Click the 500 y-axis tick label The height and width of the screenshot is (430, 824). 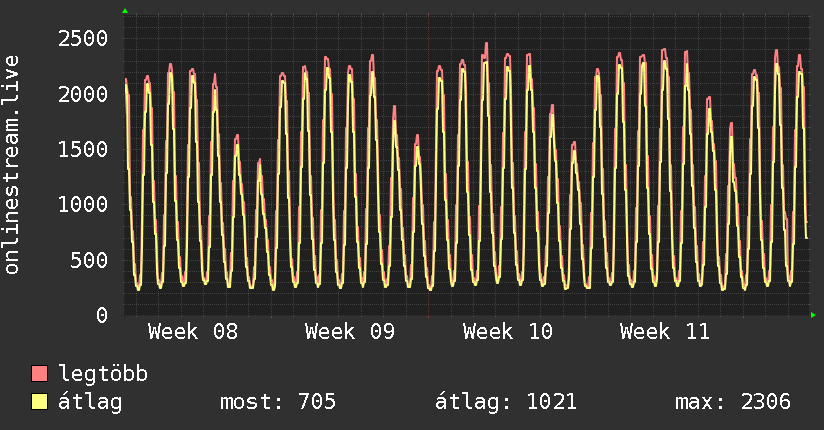[x=89, y=260]
